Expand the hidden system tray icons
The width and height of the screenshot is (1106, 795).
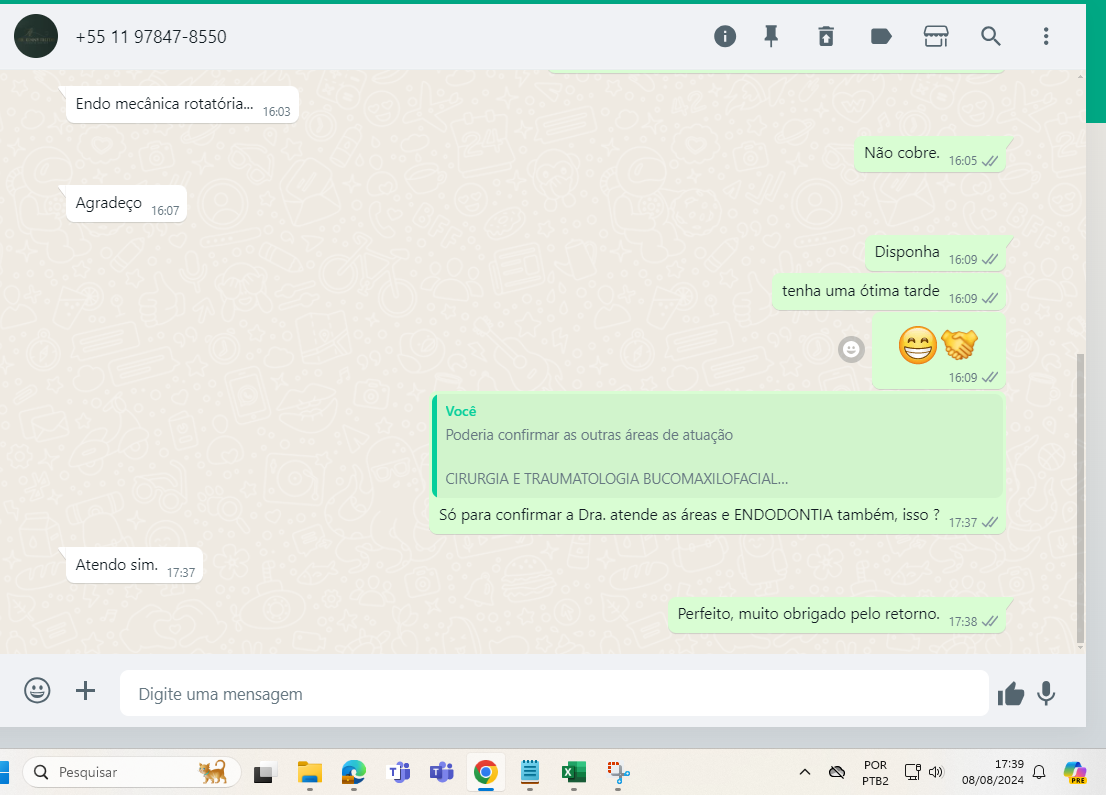(805, 772)
